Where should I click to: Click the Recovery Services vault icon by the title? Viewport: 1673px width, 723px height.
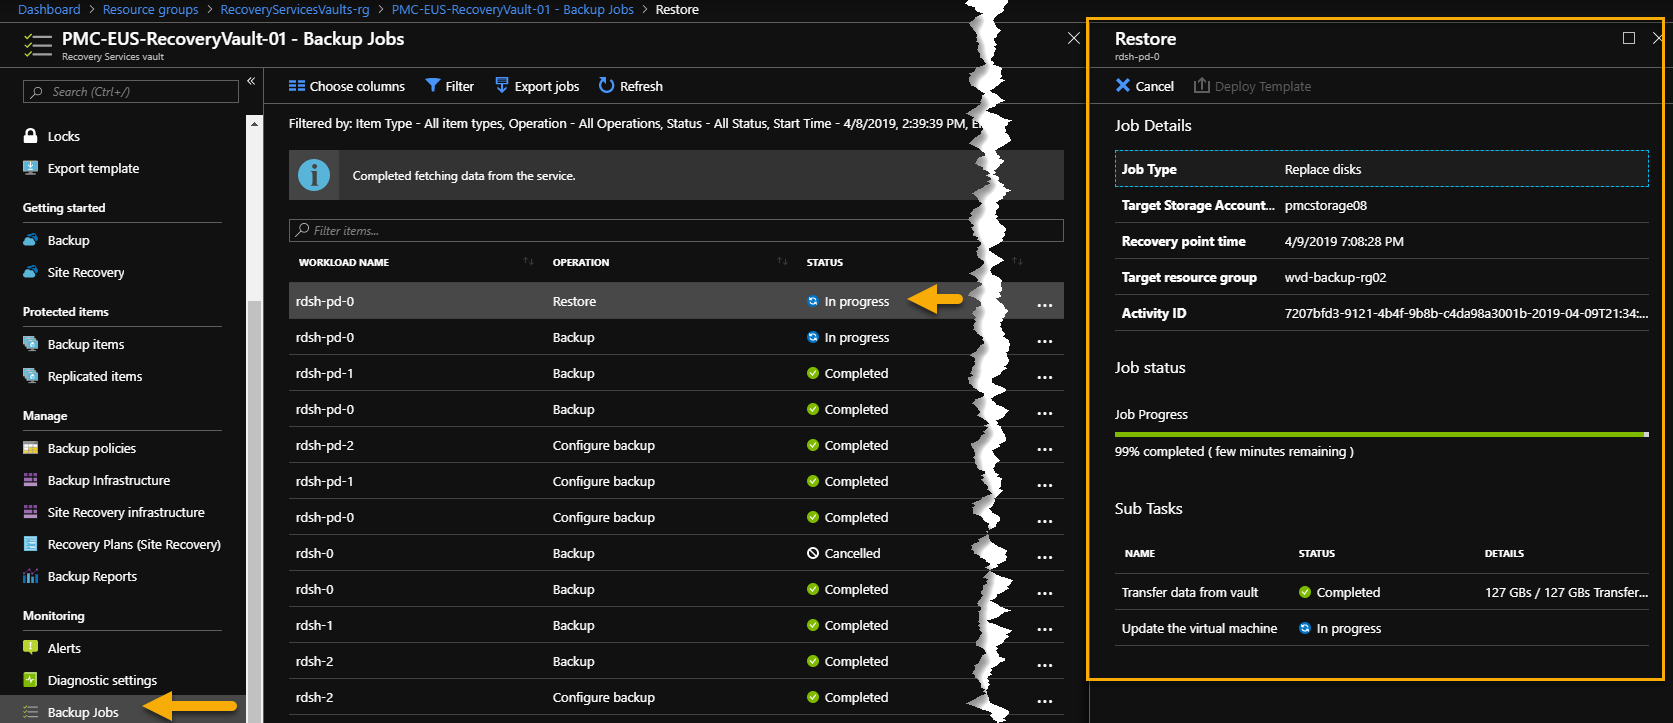coord(38,45)
